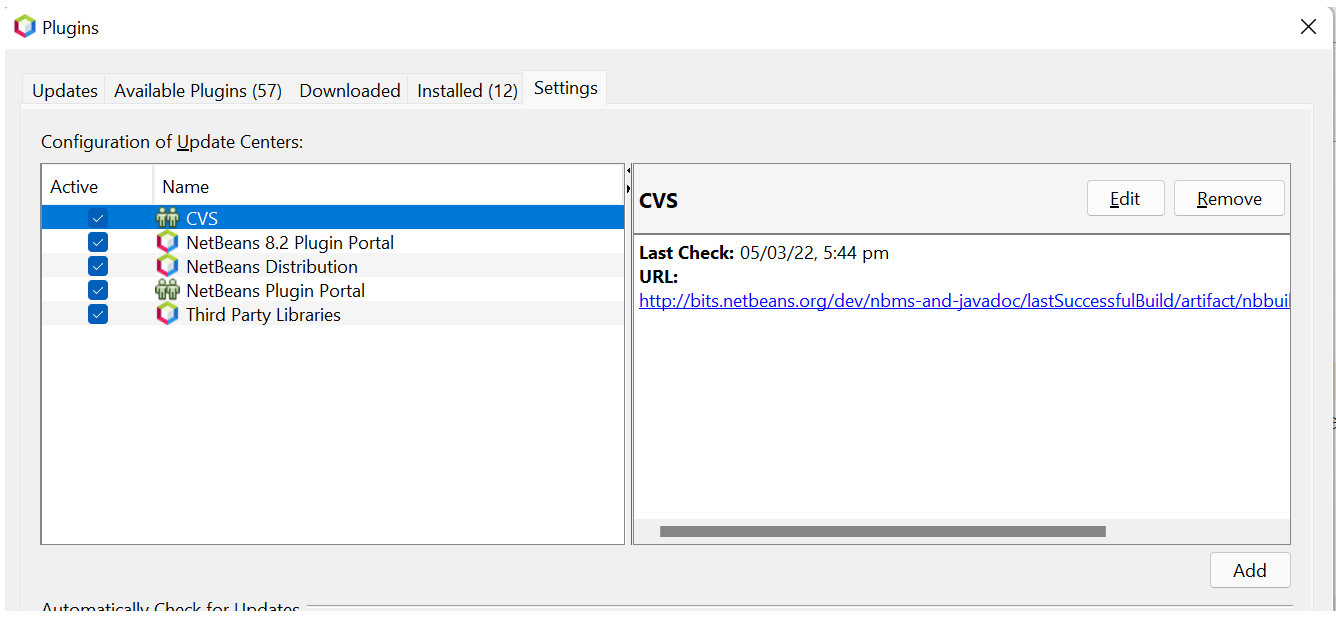The width and height of the screenshot is (1336, 619).
Task: Select the NetBeans 8.2 Plugin Portal row
Action: click(333, 242)
